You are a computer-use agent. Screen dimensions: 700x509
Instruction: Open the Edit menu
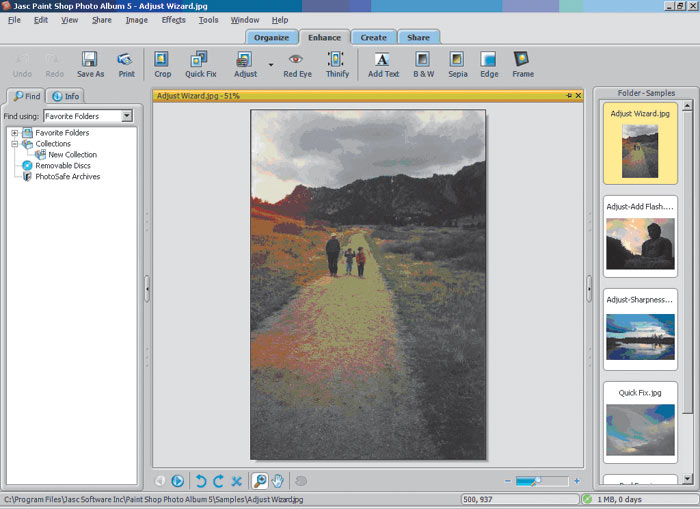click(x=41, y=20)
